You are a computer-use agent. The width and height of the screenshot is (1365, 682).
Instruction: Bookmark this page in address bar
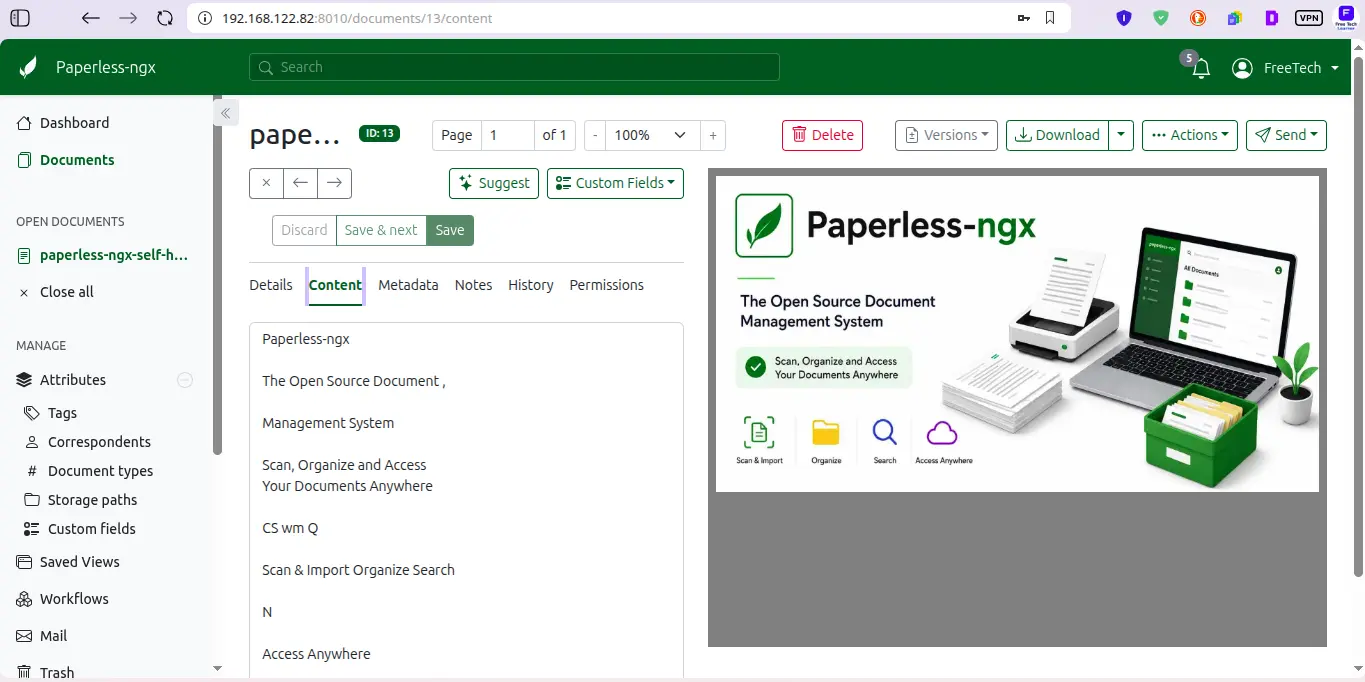(1050, 18)
